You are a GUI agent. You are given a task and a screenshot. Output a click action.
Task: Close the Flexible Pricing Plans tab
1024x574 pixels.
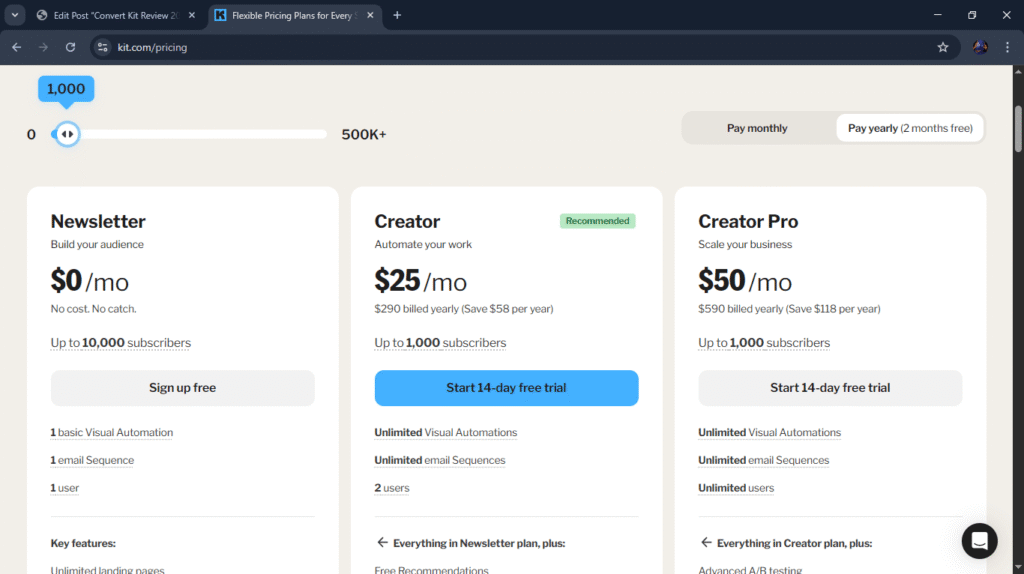point(370,15)
